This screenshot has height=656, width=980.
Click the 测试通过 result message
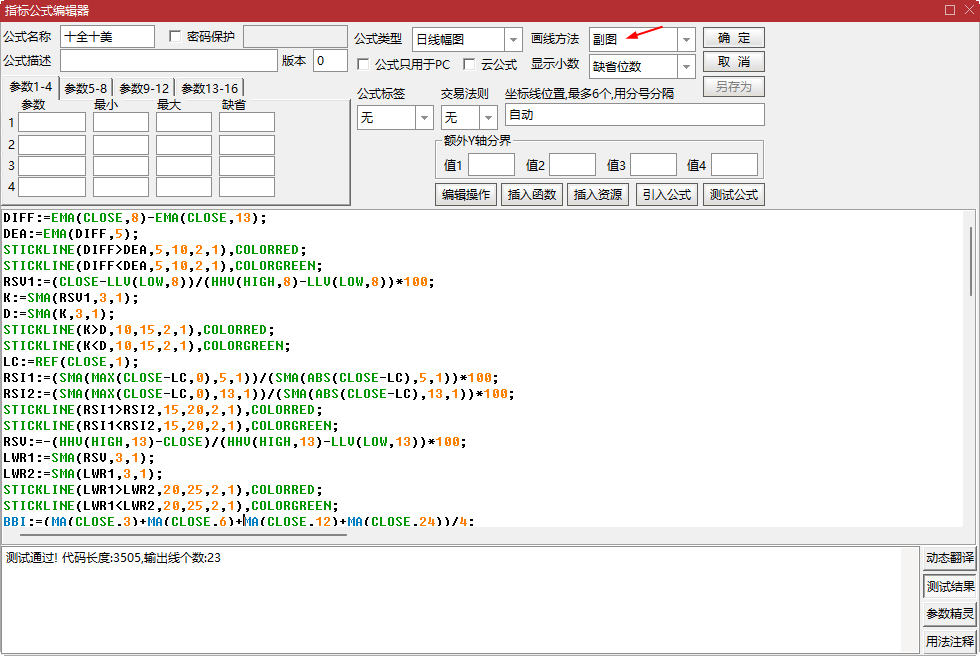tap(113, 558)
